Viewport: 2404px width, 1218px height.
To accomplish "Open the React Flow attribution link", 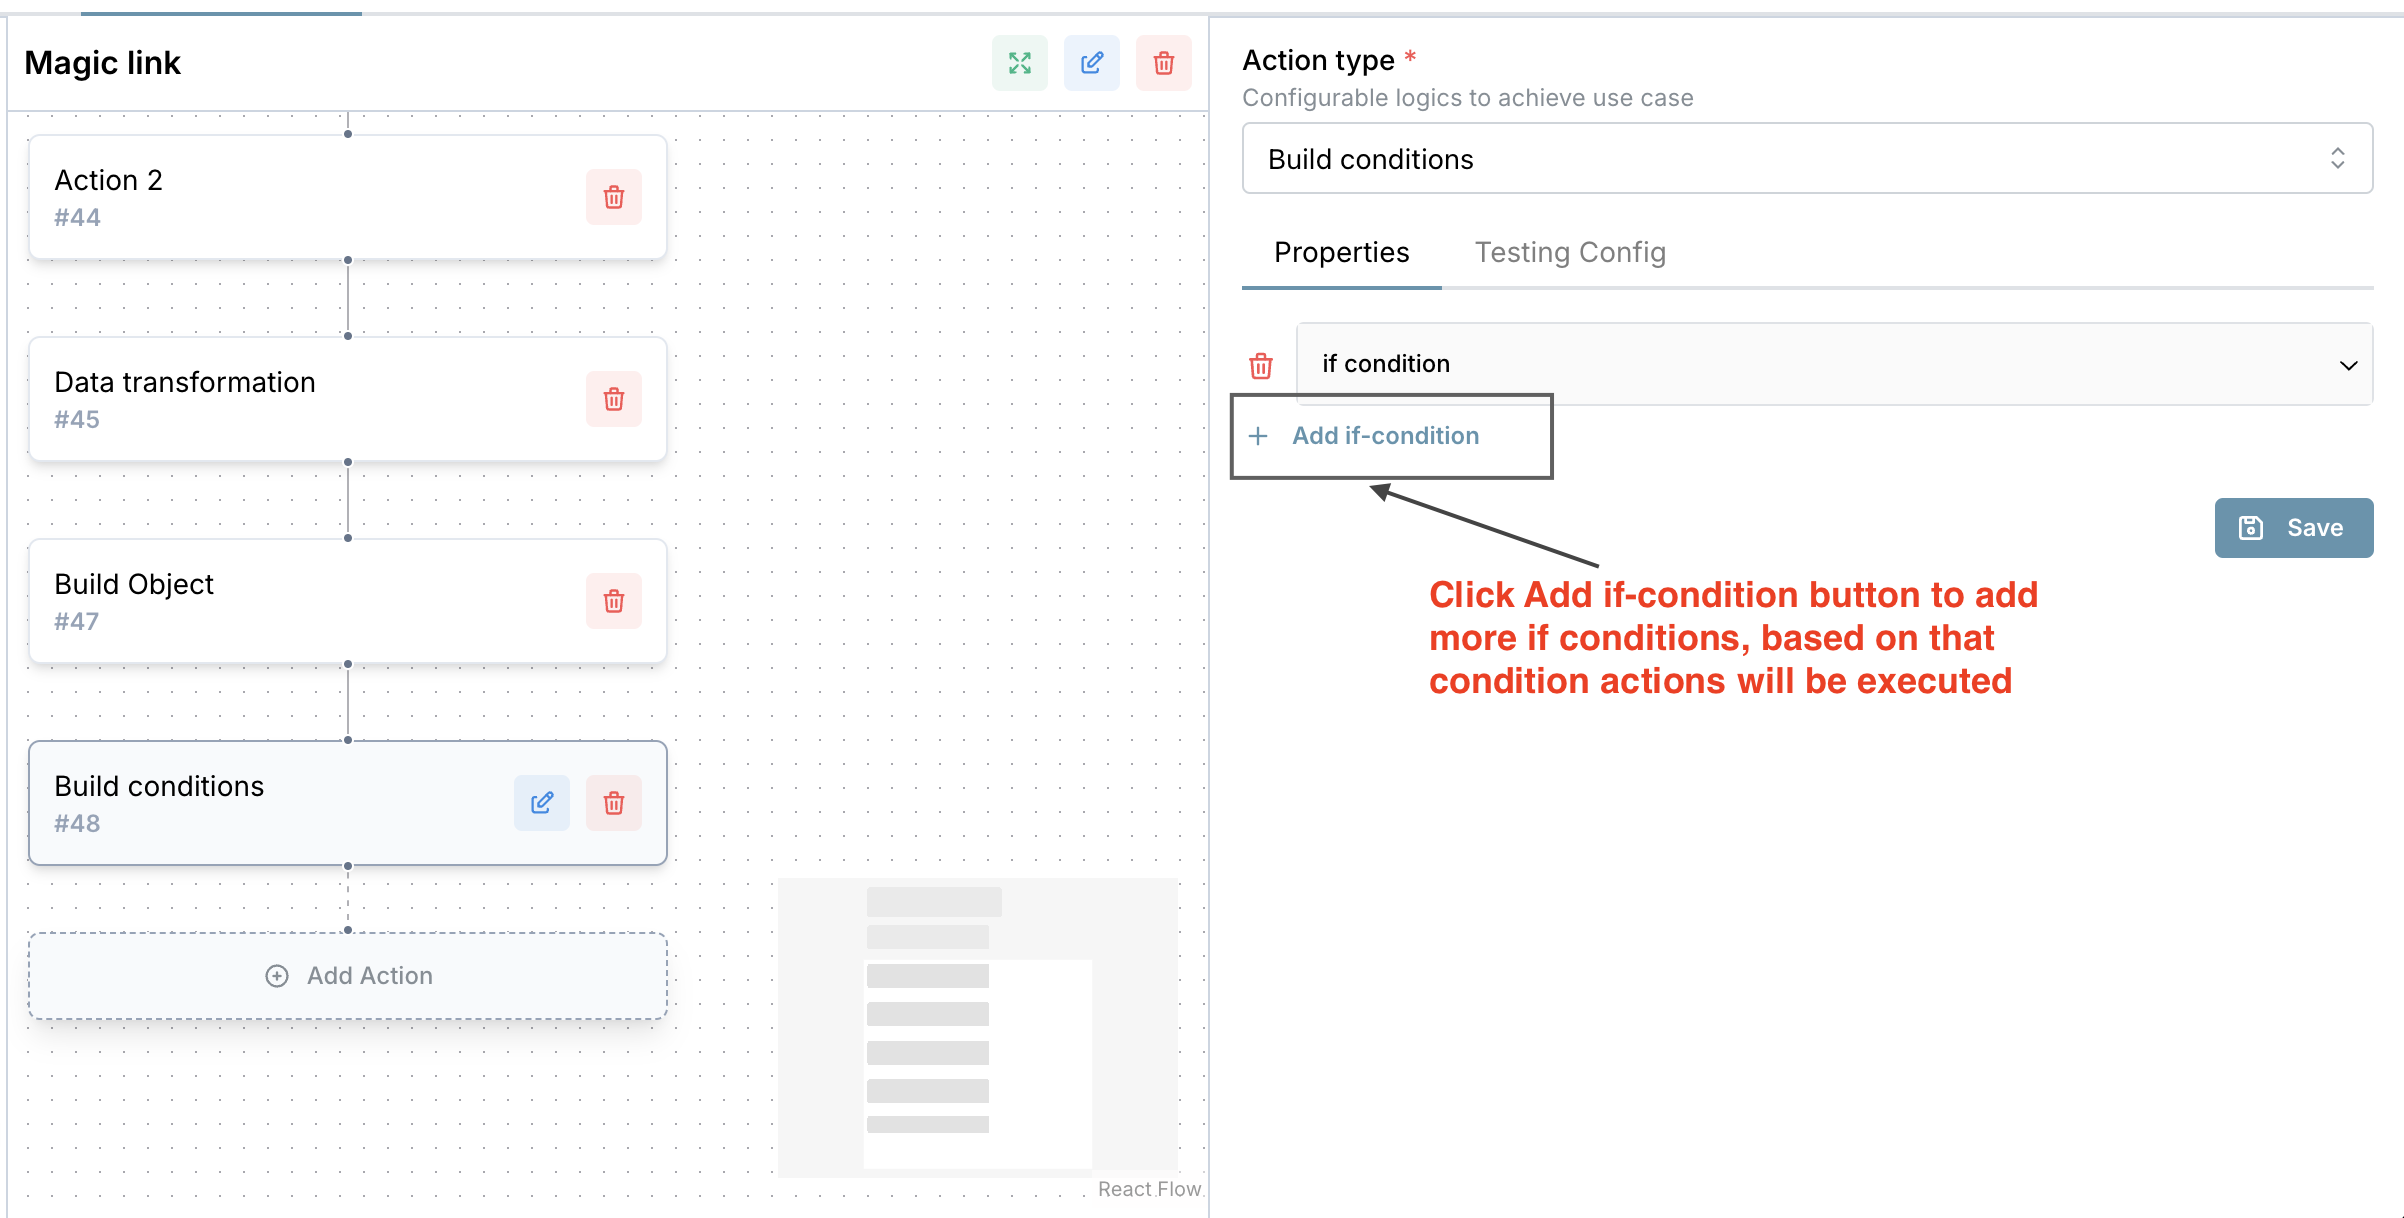I will click(x=1148, y=1189).
